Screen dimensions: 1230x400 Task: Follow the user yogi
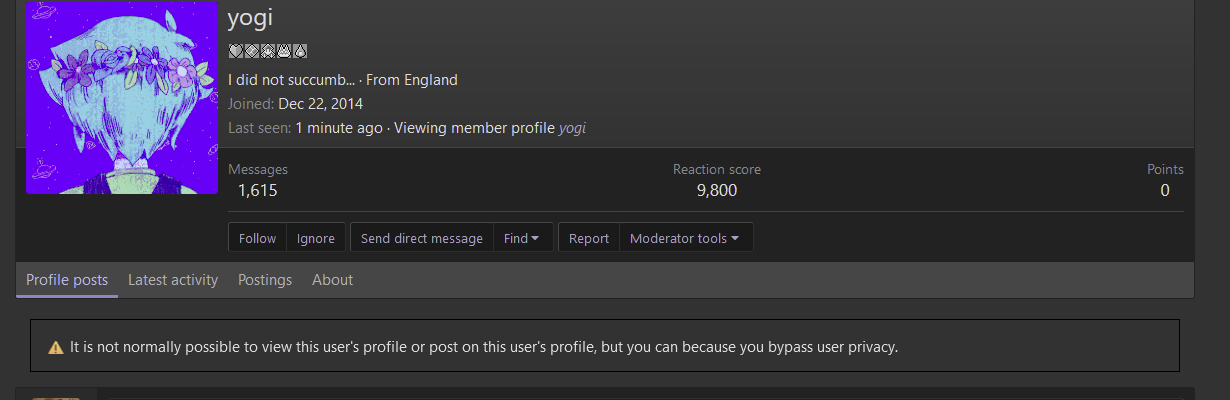point(257,238)
